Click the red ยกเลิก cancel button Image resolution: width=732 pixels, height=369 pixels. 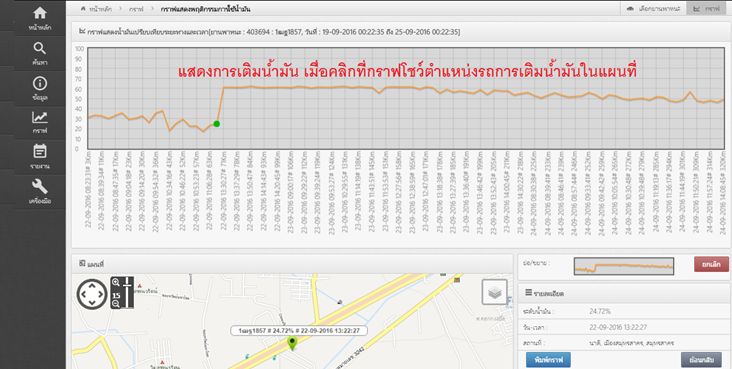(711, 264)
